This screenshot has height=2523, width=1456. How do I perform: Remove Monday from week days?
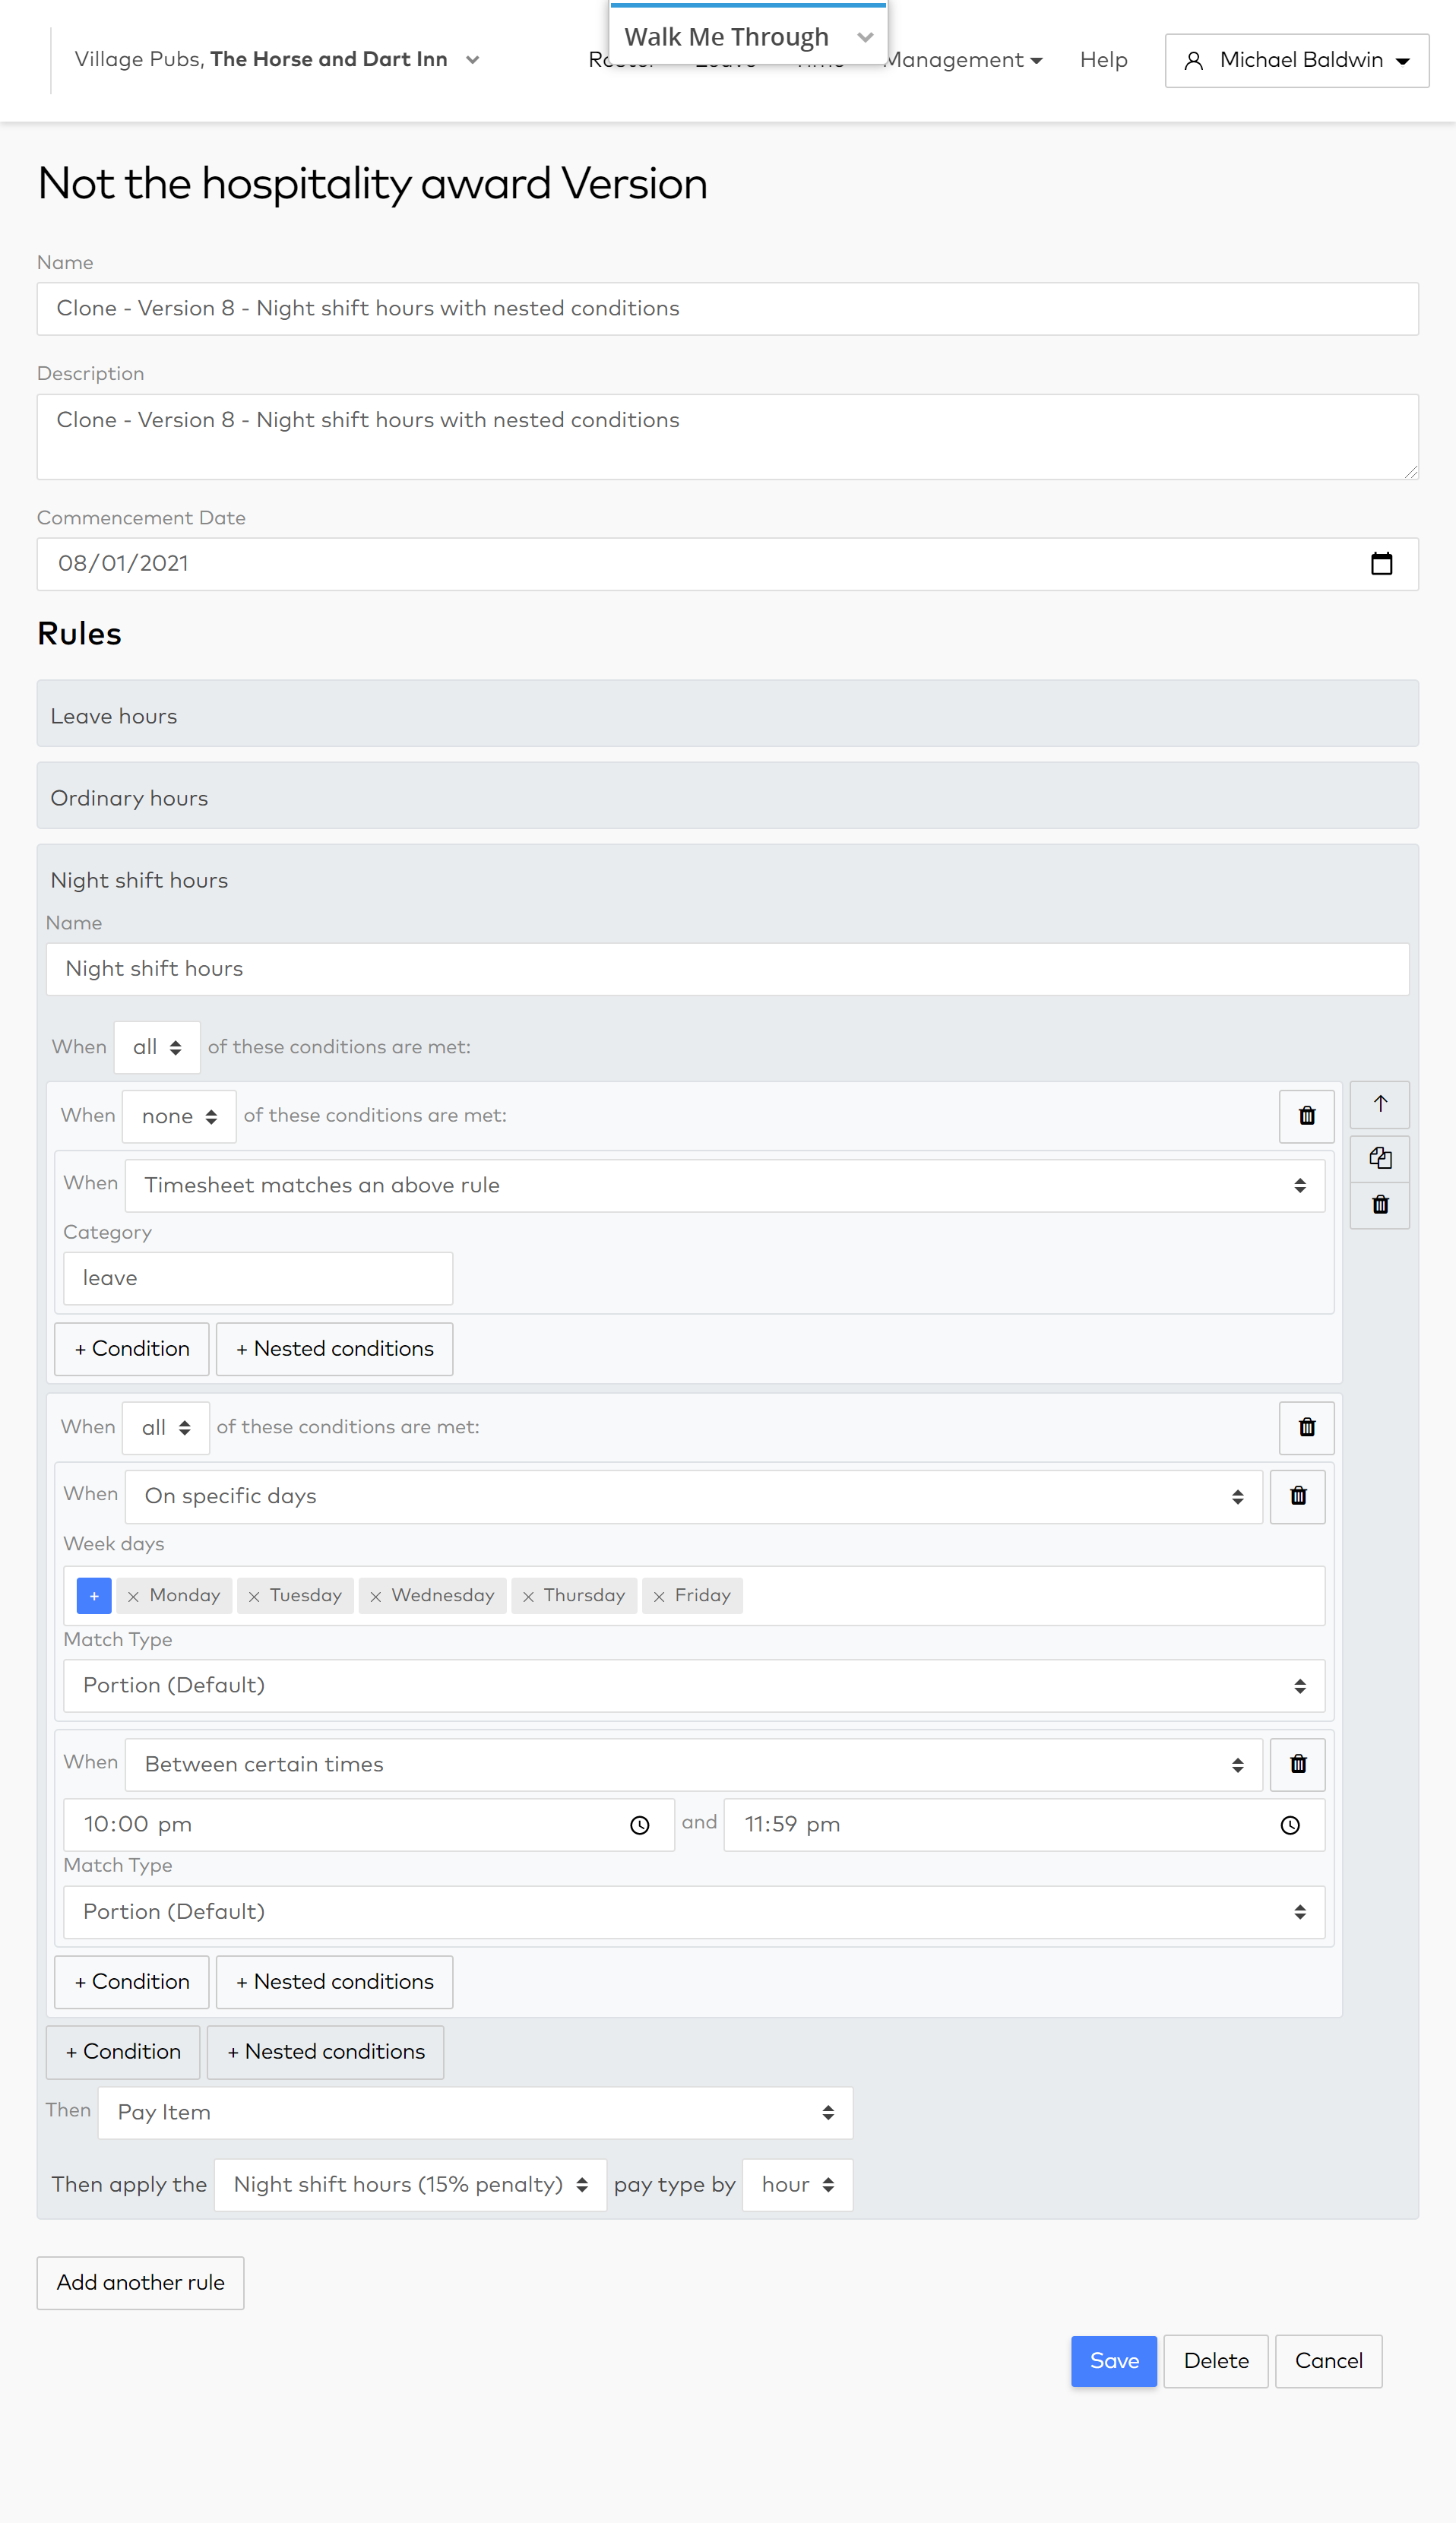133,1597
